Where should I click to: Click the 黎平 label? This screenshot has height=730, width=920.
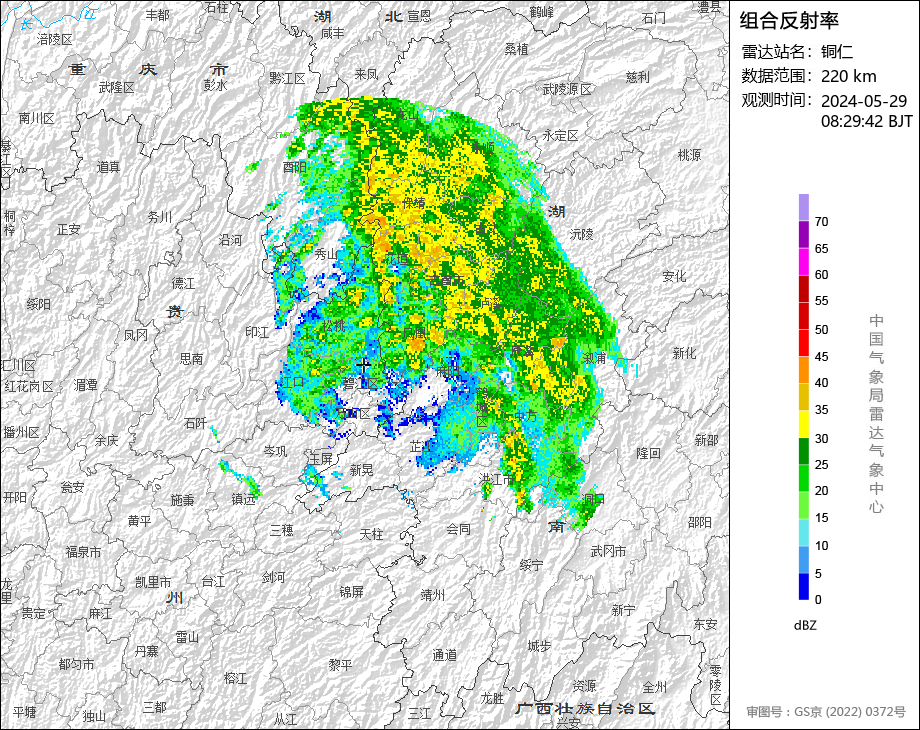[340, 665]
